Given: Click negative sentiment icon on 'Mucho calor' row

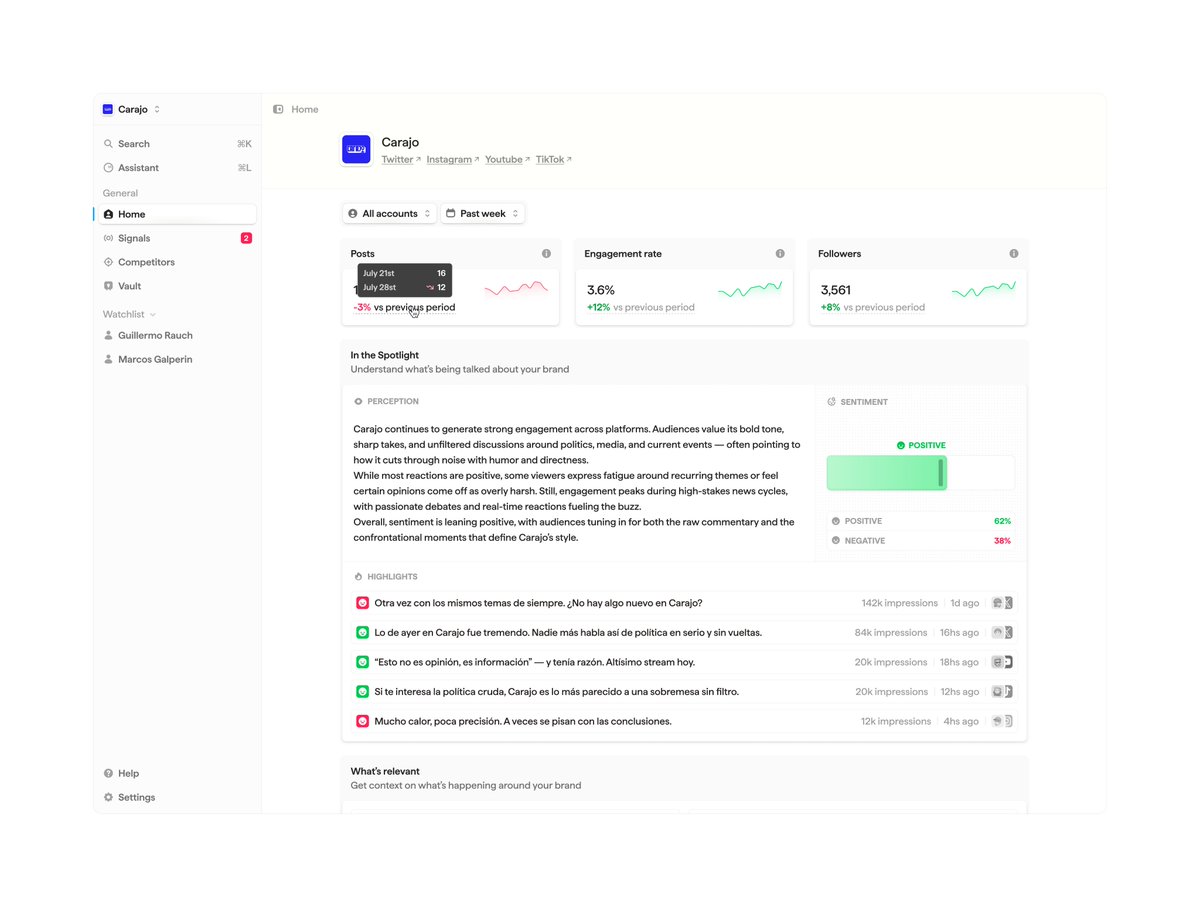Looking at the screenshot, I should click(x=363, y=721).
